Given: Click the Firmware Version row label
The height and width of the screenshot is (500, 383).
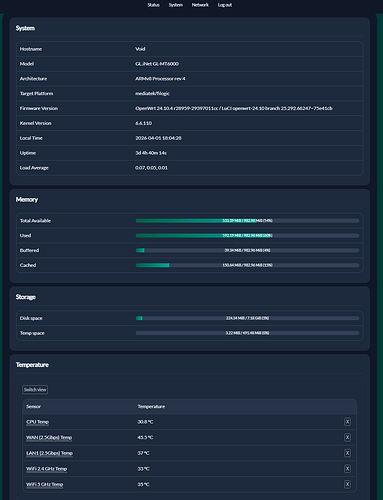Looking at the screenshot, I should click(39, 108).
